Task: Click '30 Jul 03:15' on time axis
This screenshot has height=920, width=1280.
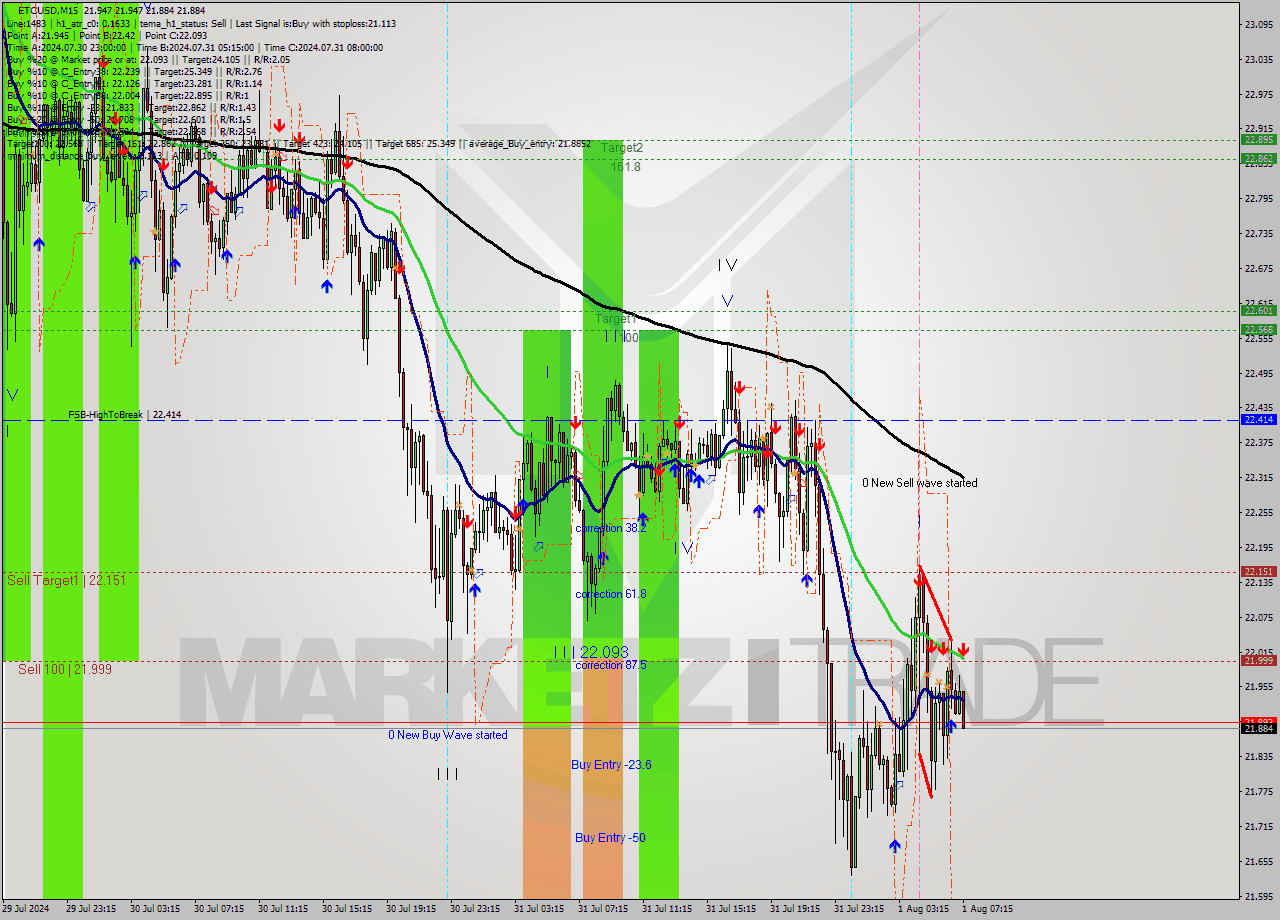Action: [x=155, y=909]
